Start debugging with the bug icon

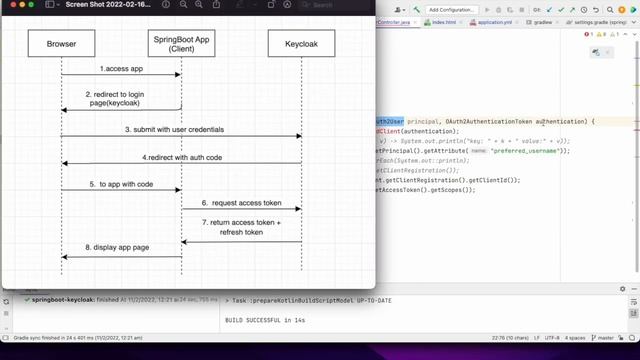point(498,10)
